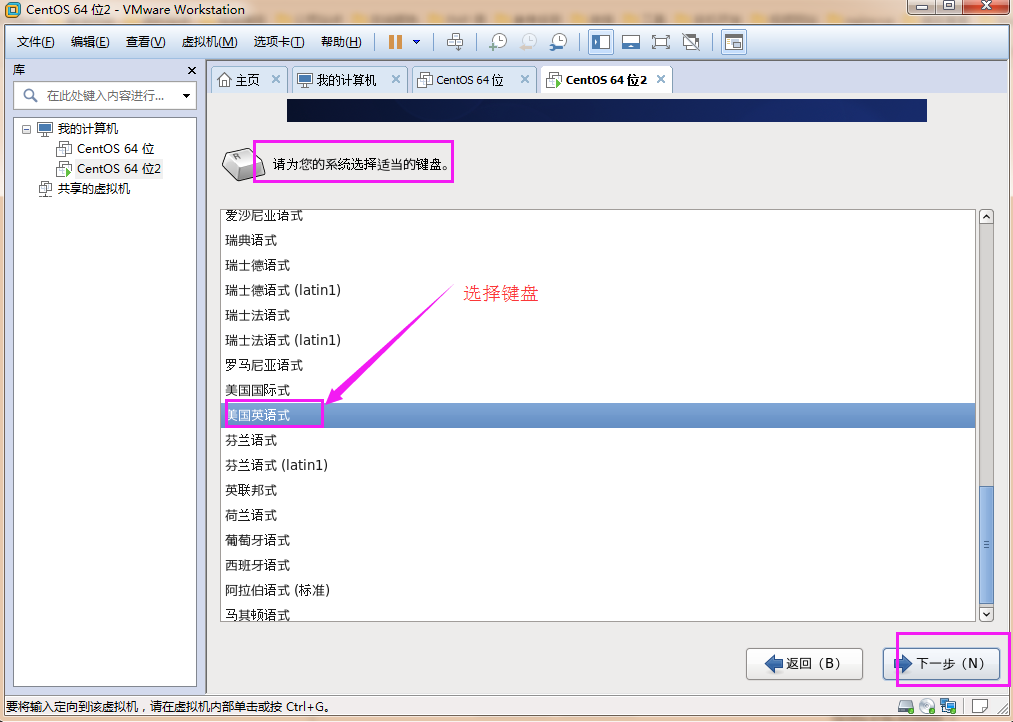1013x722 pixels.
Task: Take a snapshot using the toolbar icon
Action: point(497,42)
